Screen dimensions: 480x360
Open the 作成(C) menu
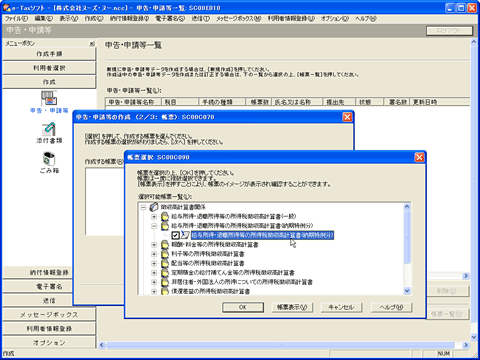pos(94,19)
